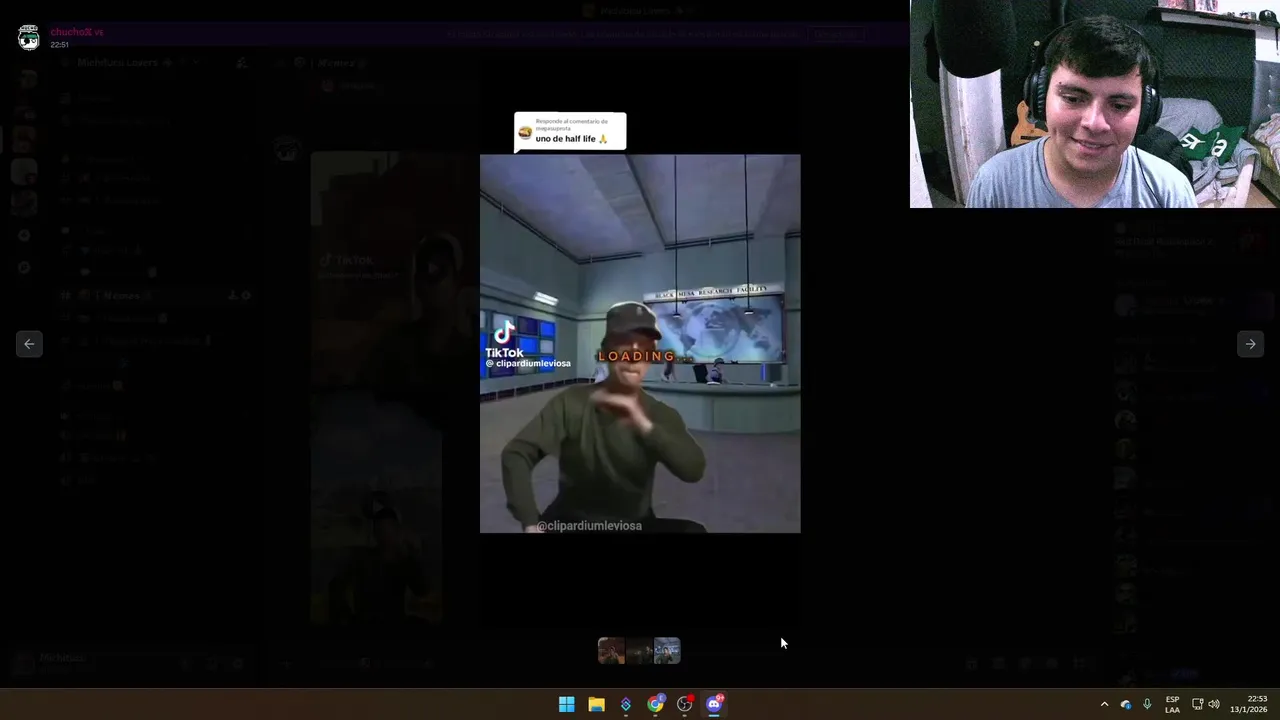Open File Explorer from the taskbar
Image resolution: width=1280 pixels, height=720 pixels.
tap(596, 704)
